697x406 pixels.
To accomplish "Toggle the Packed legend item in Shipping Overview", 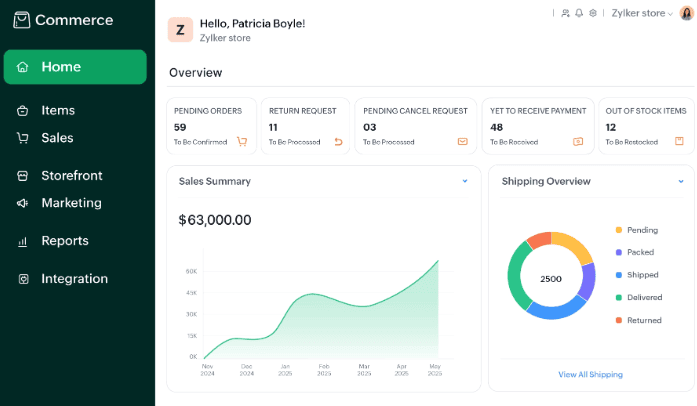I will point(640,252).
